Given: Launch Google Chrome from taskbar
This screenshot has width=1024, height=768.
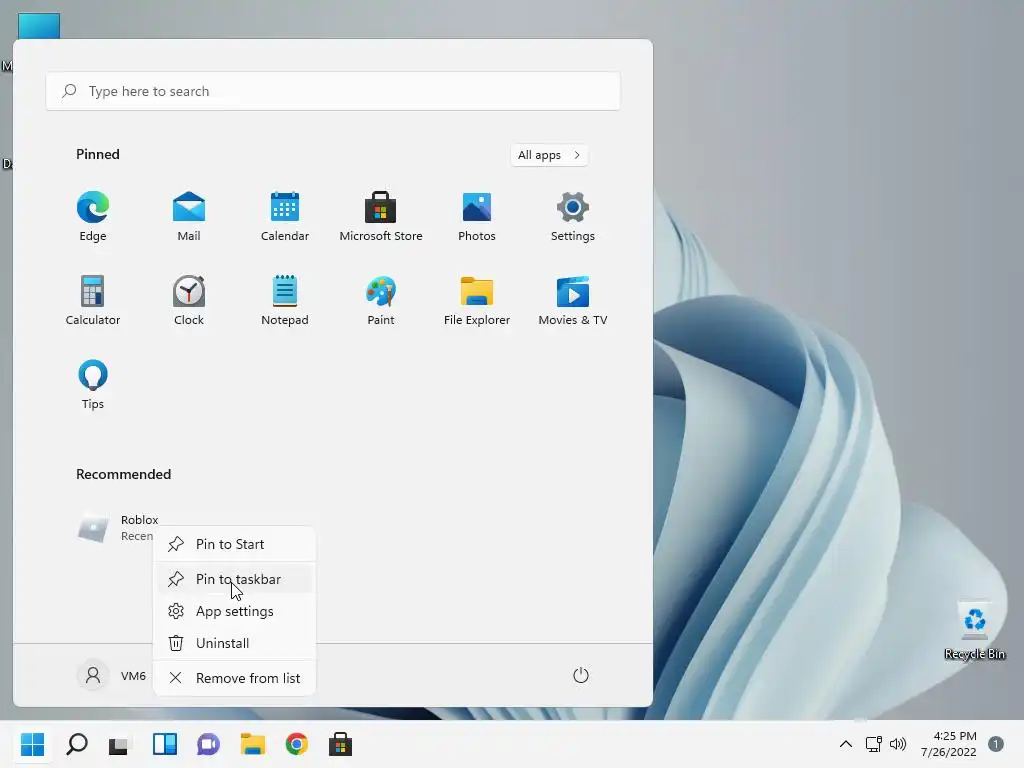Looking at the screenshot, I should click(x=296, y=744).
